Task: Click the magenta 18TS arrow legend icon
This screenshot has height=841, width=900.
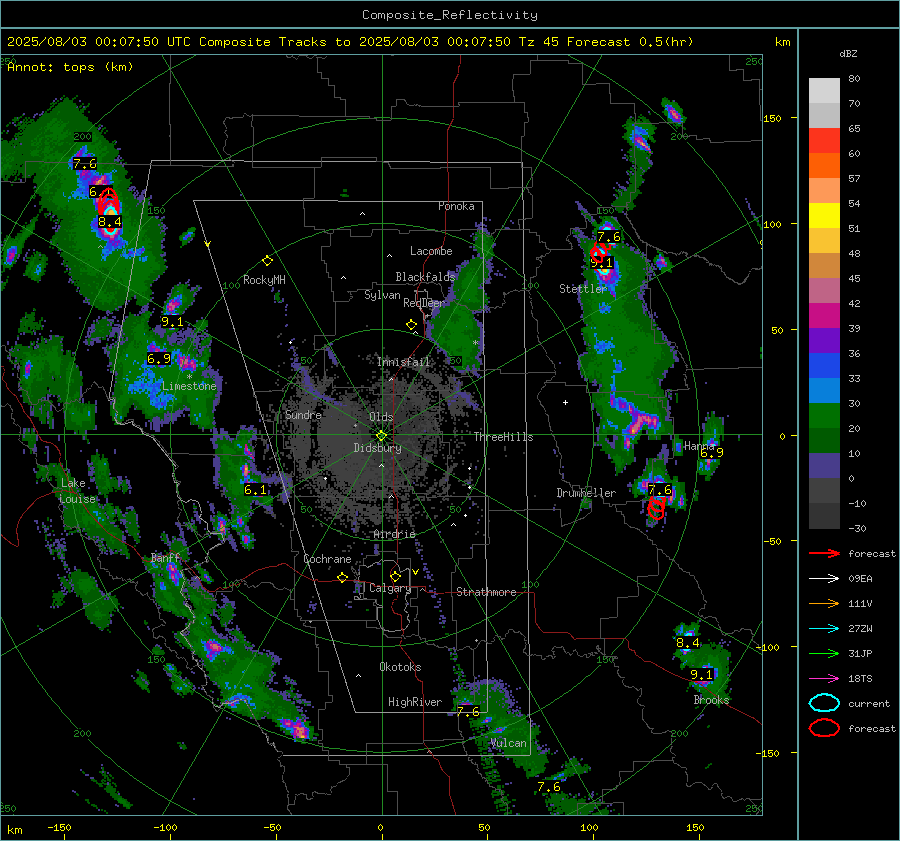Action: pos(824,679)
